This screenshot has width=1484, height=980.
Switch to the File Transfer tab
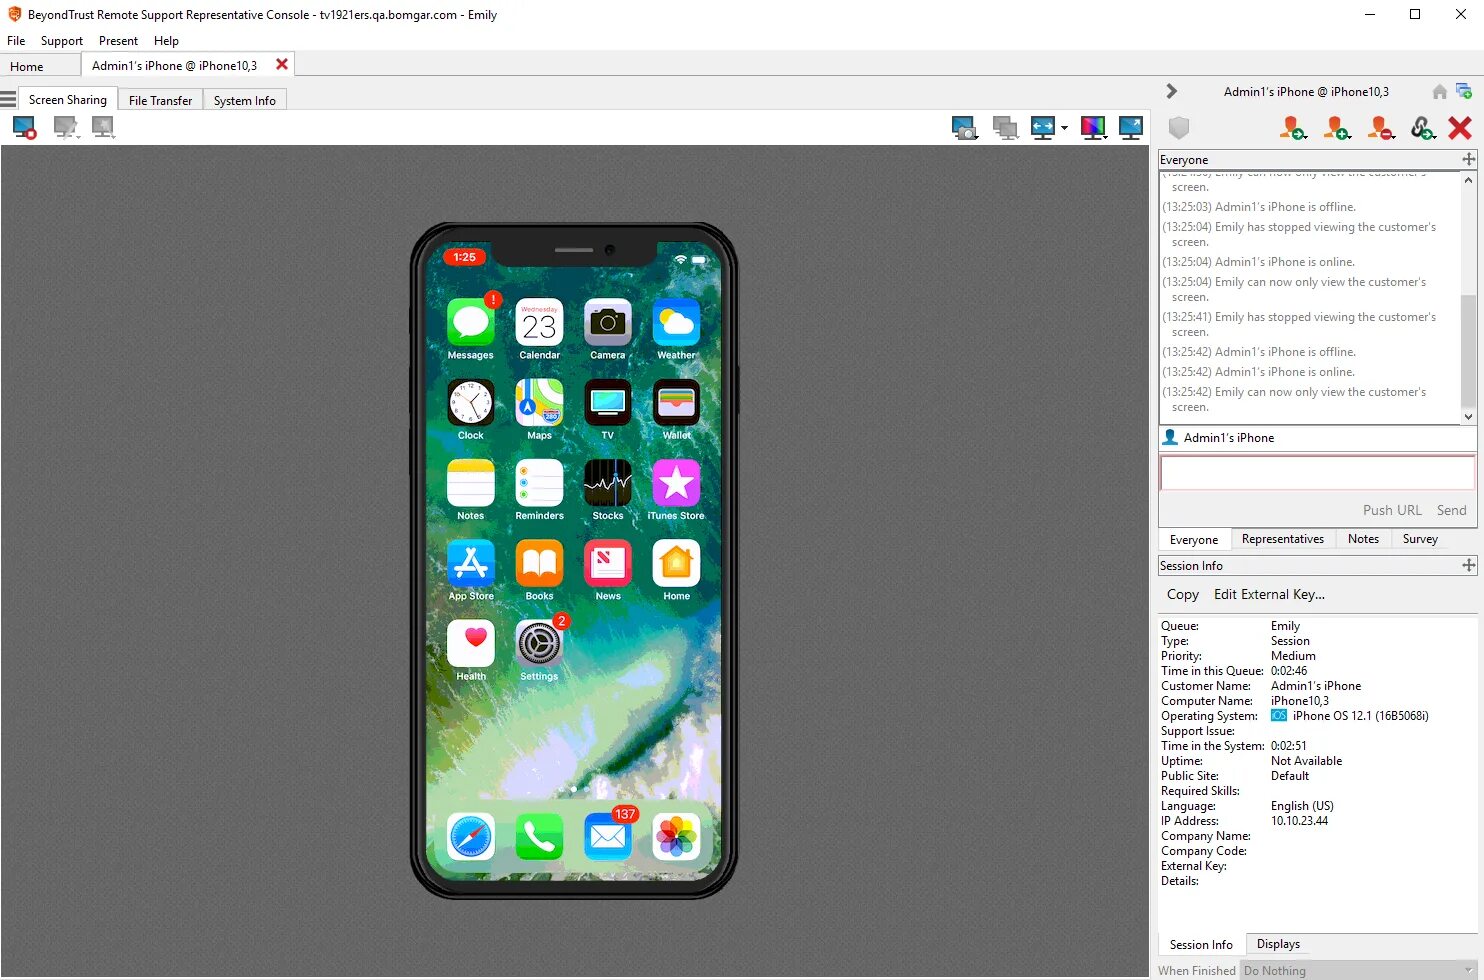pos(160,100)
